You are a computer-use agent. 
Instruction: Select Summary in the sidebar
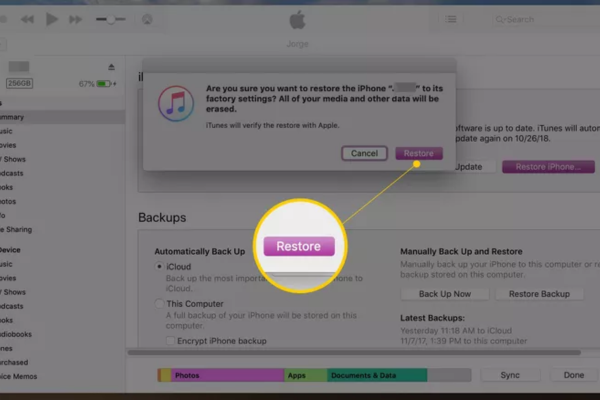point(61,117)
